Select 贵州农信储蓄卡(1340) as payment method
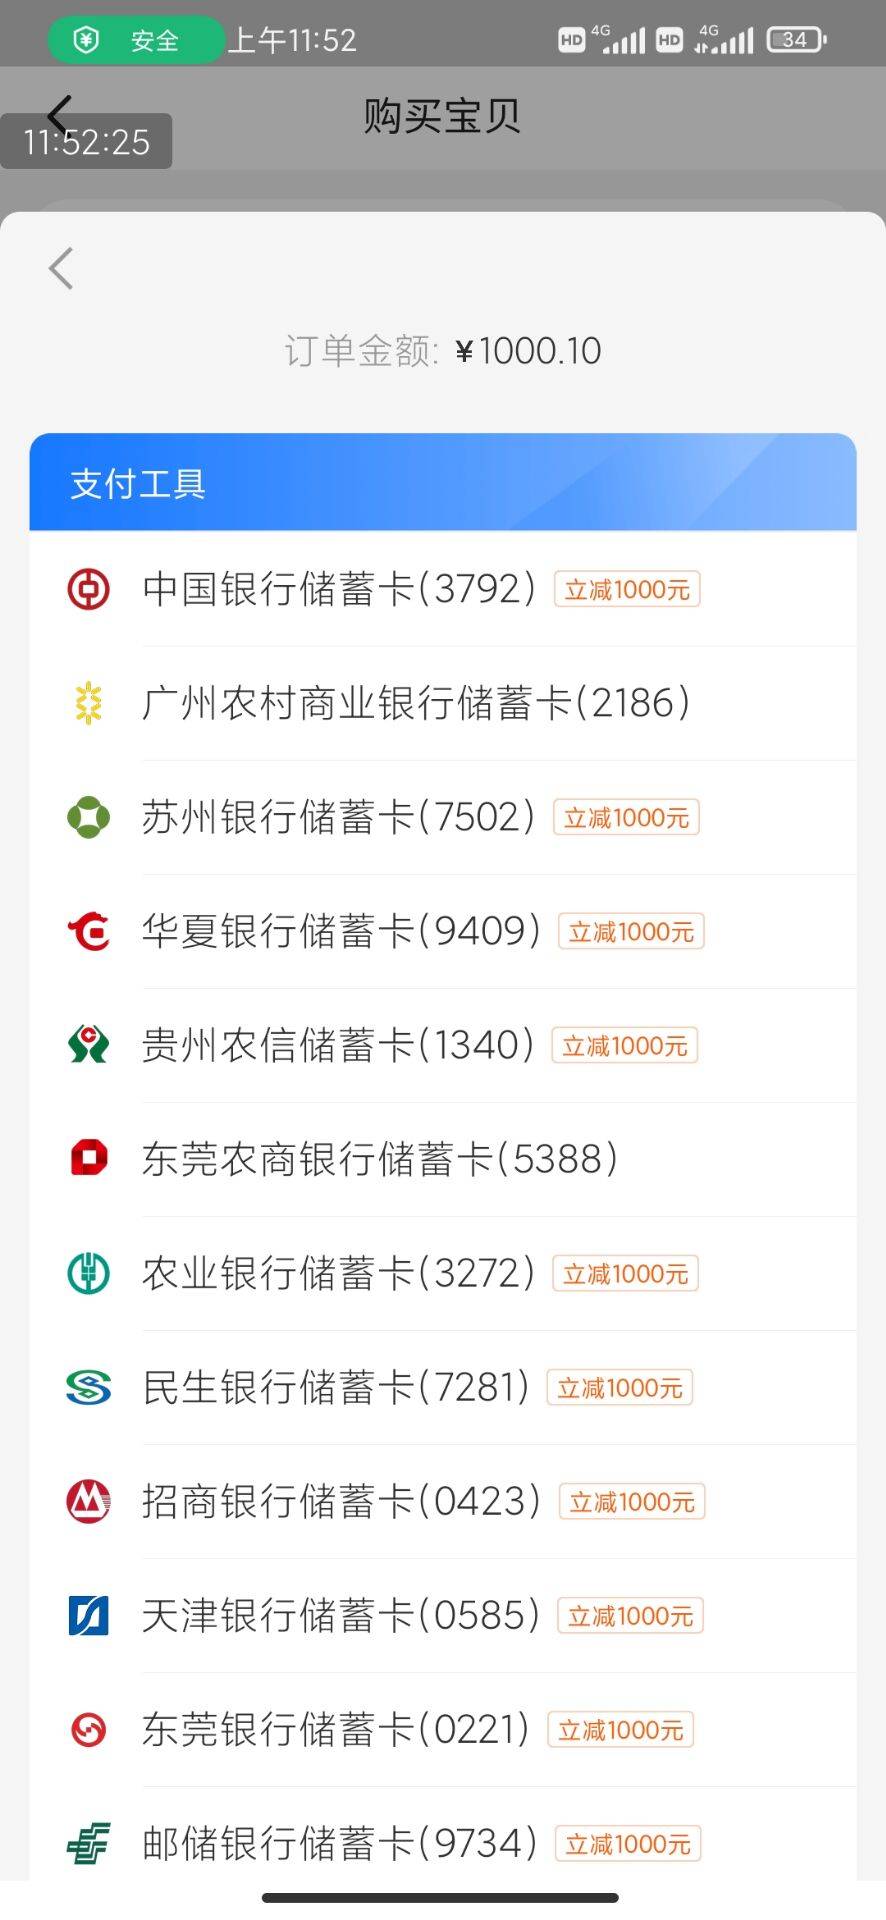 [x=338, y=1045]
